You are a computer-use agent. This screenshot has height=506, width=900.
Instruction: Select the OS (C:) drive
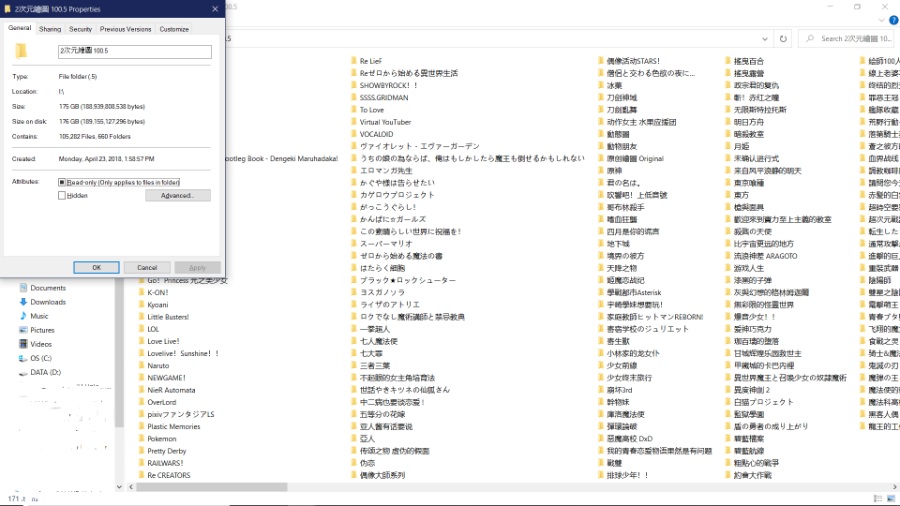(x=41, y=358)
